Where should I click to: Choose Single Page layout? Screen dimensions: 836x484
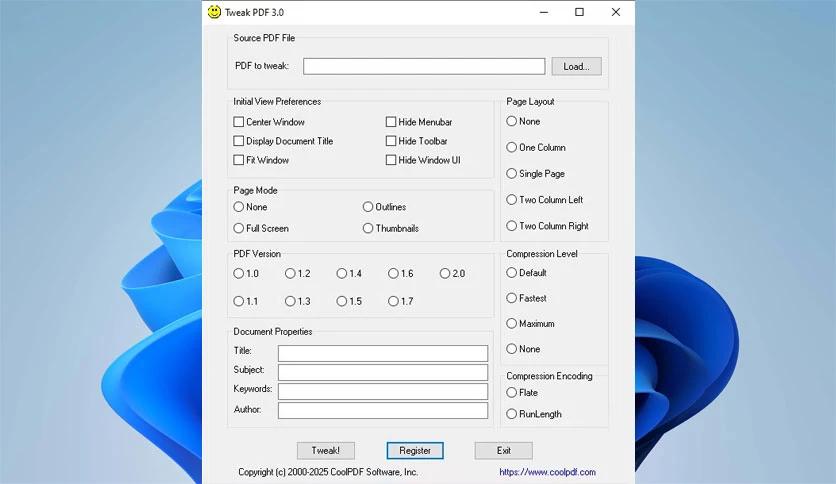pos(512,174)
